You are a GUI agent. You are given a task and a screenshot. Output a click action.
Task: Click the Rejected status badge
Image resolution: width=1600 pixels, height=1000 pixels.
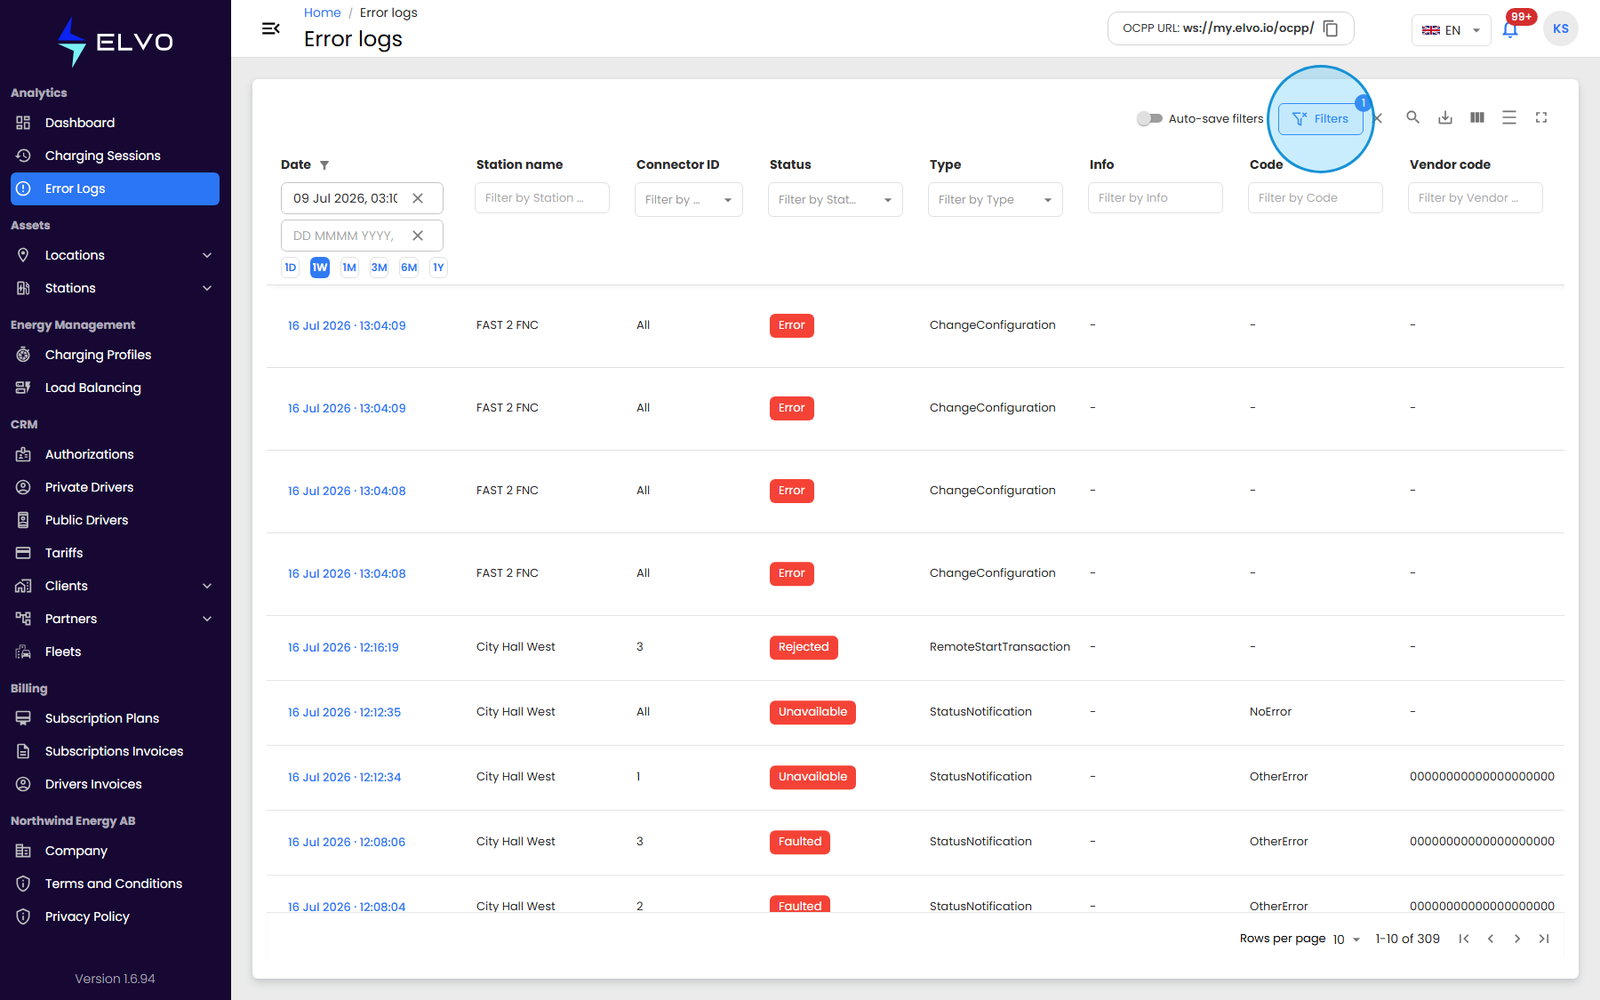tap(803, 647)
